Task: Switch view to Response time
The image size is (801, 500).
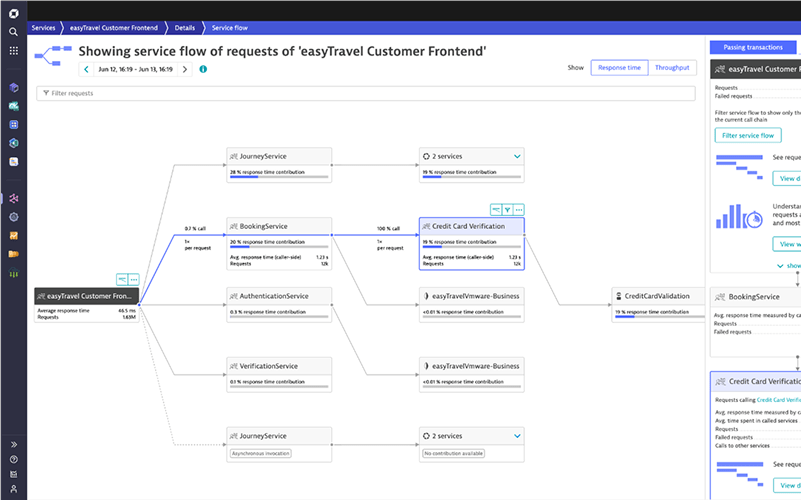Action: coord(620,68)
